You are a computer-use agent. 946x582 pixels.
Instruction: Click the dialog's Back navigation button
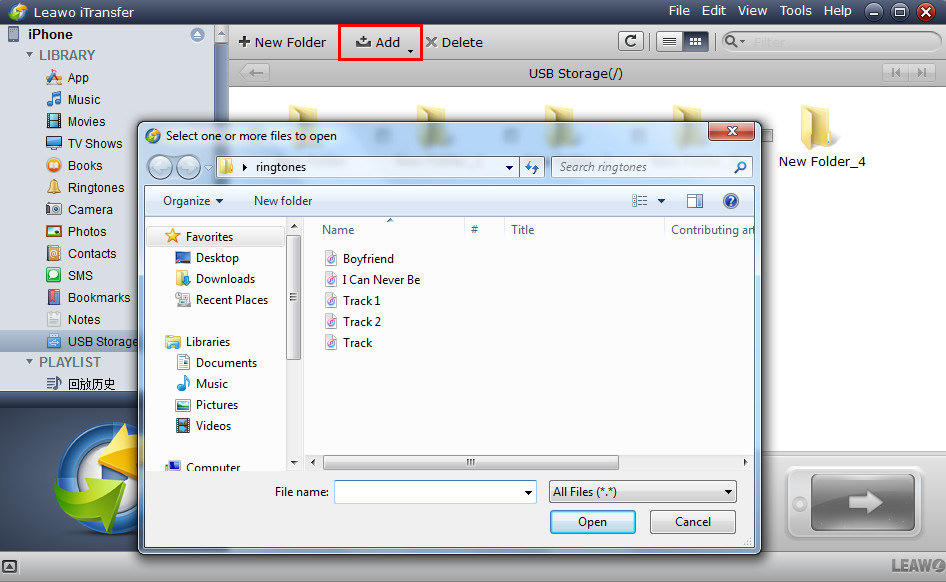(x=160, y=167)
